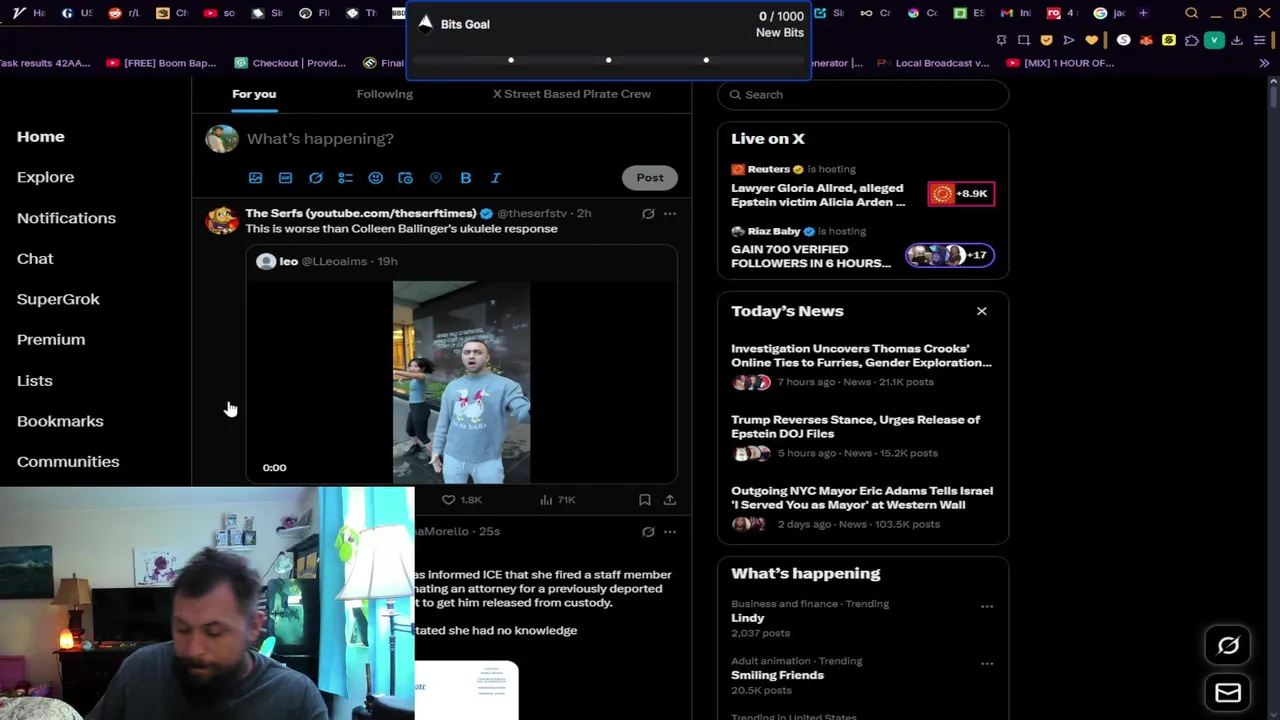Open your profile avatar in composer
Image resolution: width=1280 pixels, height=720 pixels.
click(x=222, y=138)
